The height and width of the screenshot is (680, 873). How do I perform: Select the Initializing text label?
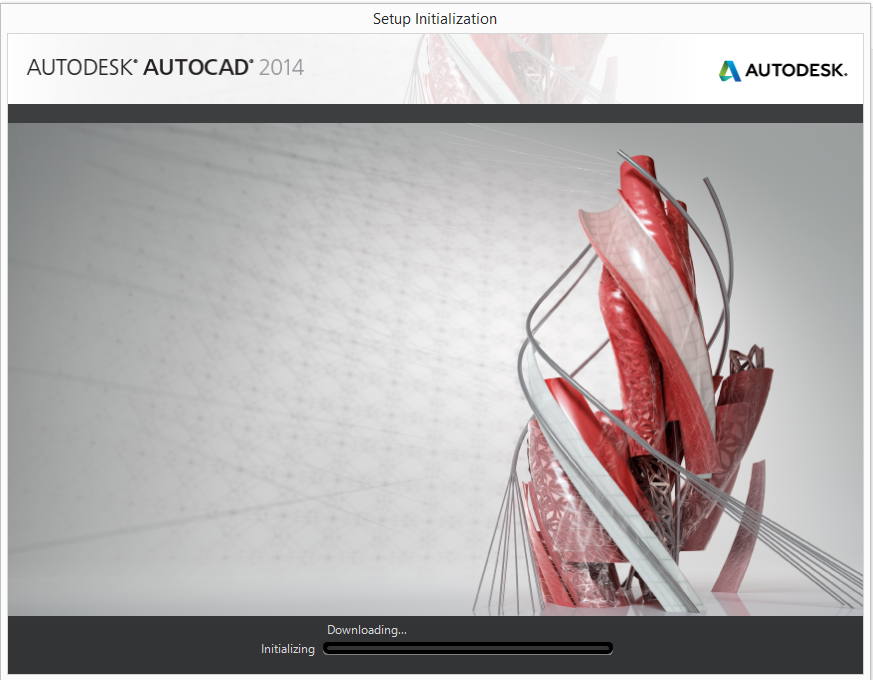point(287,648)
